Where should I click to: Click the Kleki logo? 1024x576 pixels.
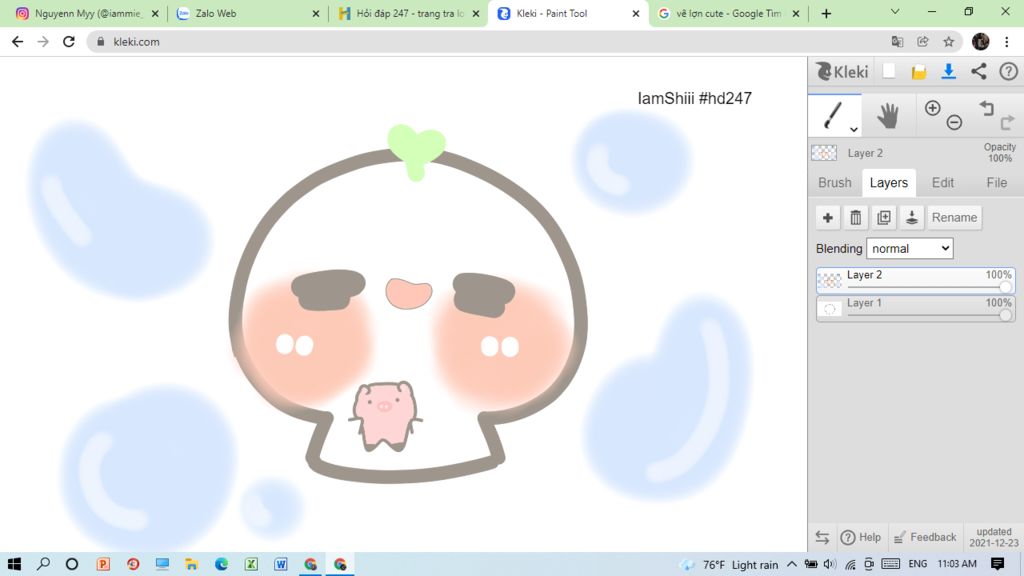(842, 71)
